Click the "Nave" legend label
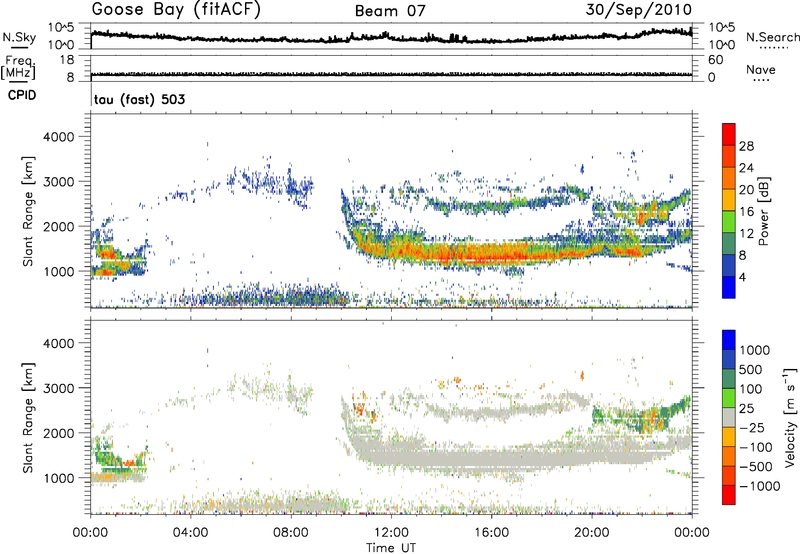Image resolution: width=800 pixels, height=554 pixels. pyautogui.click(x=761, y=70)
